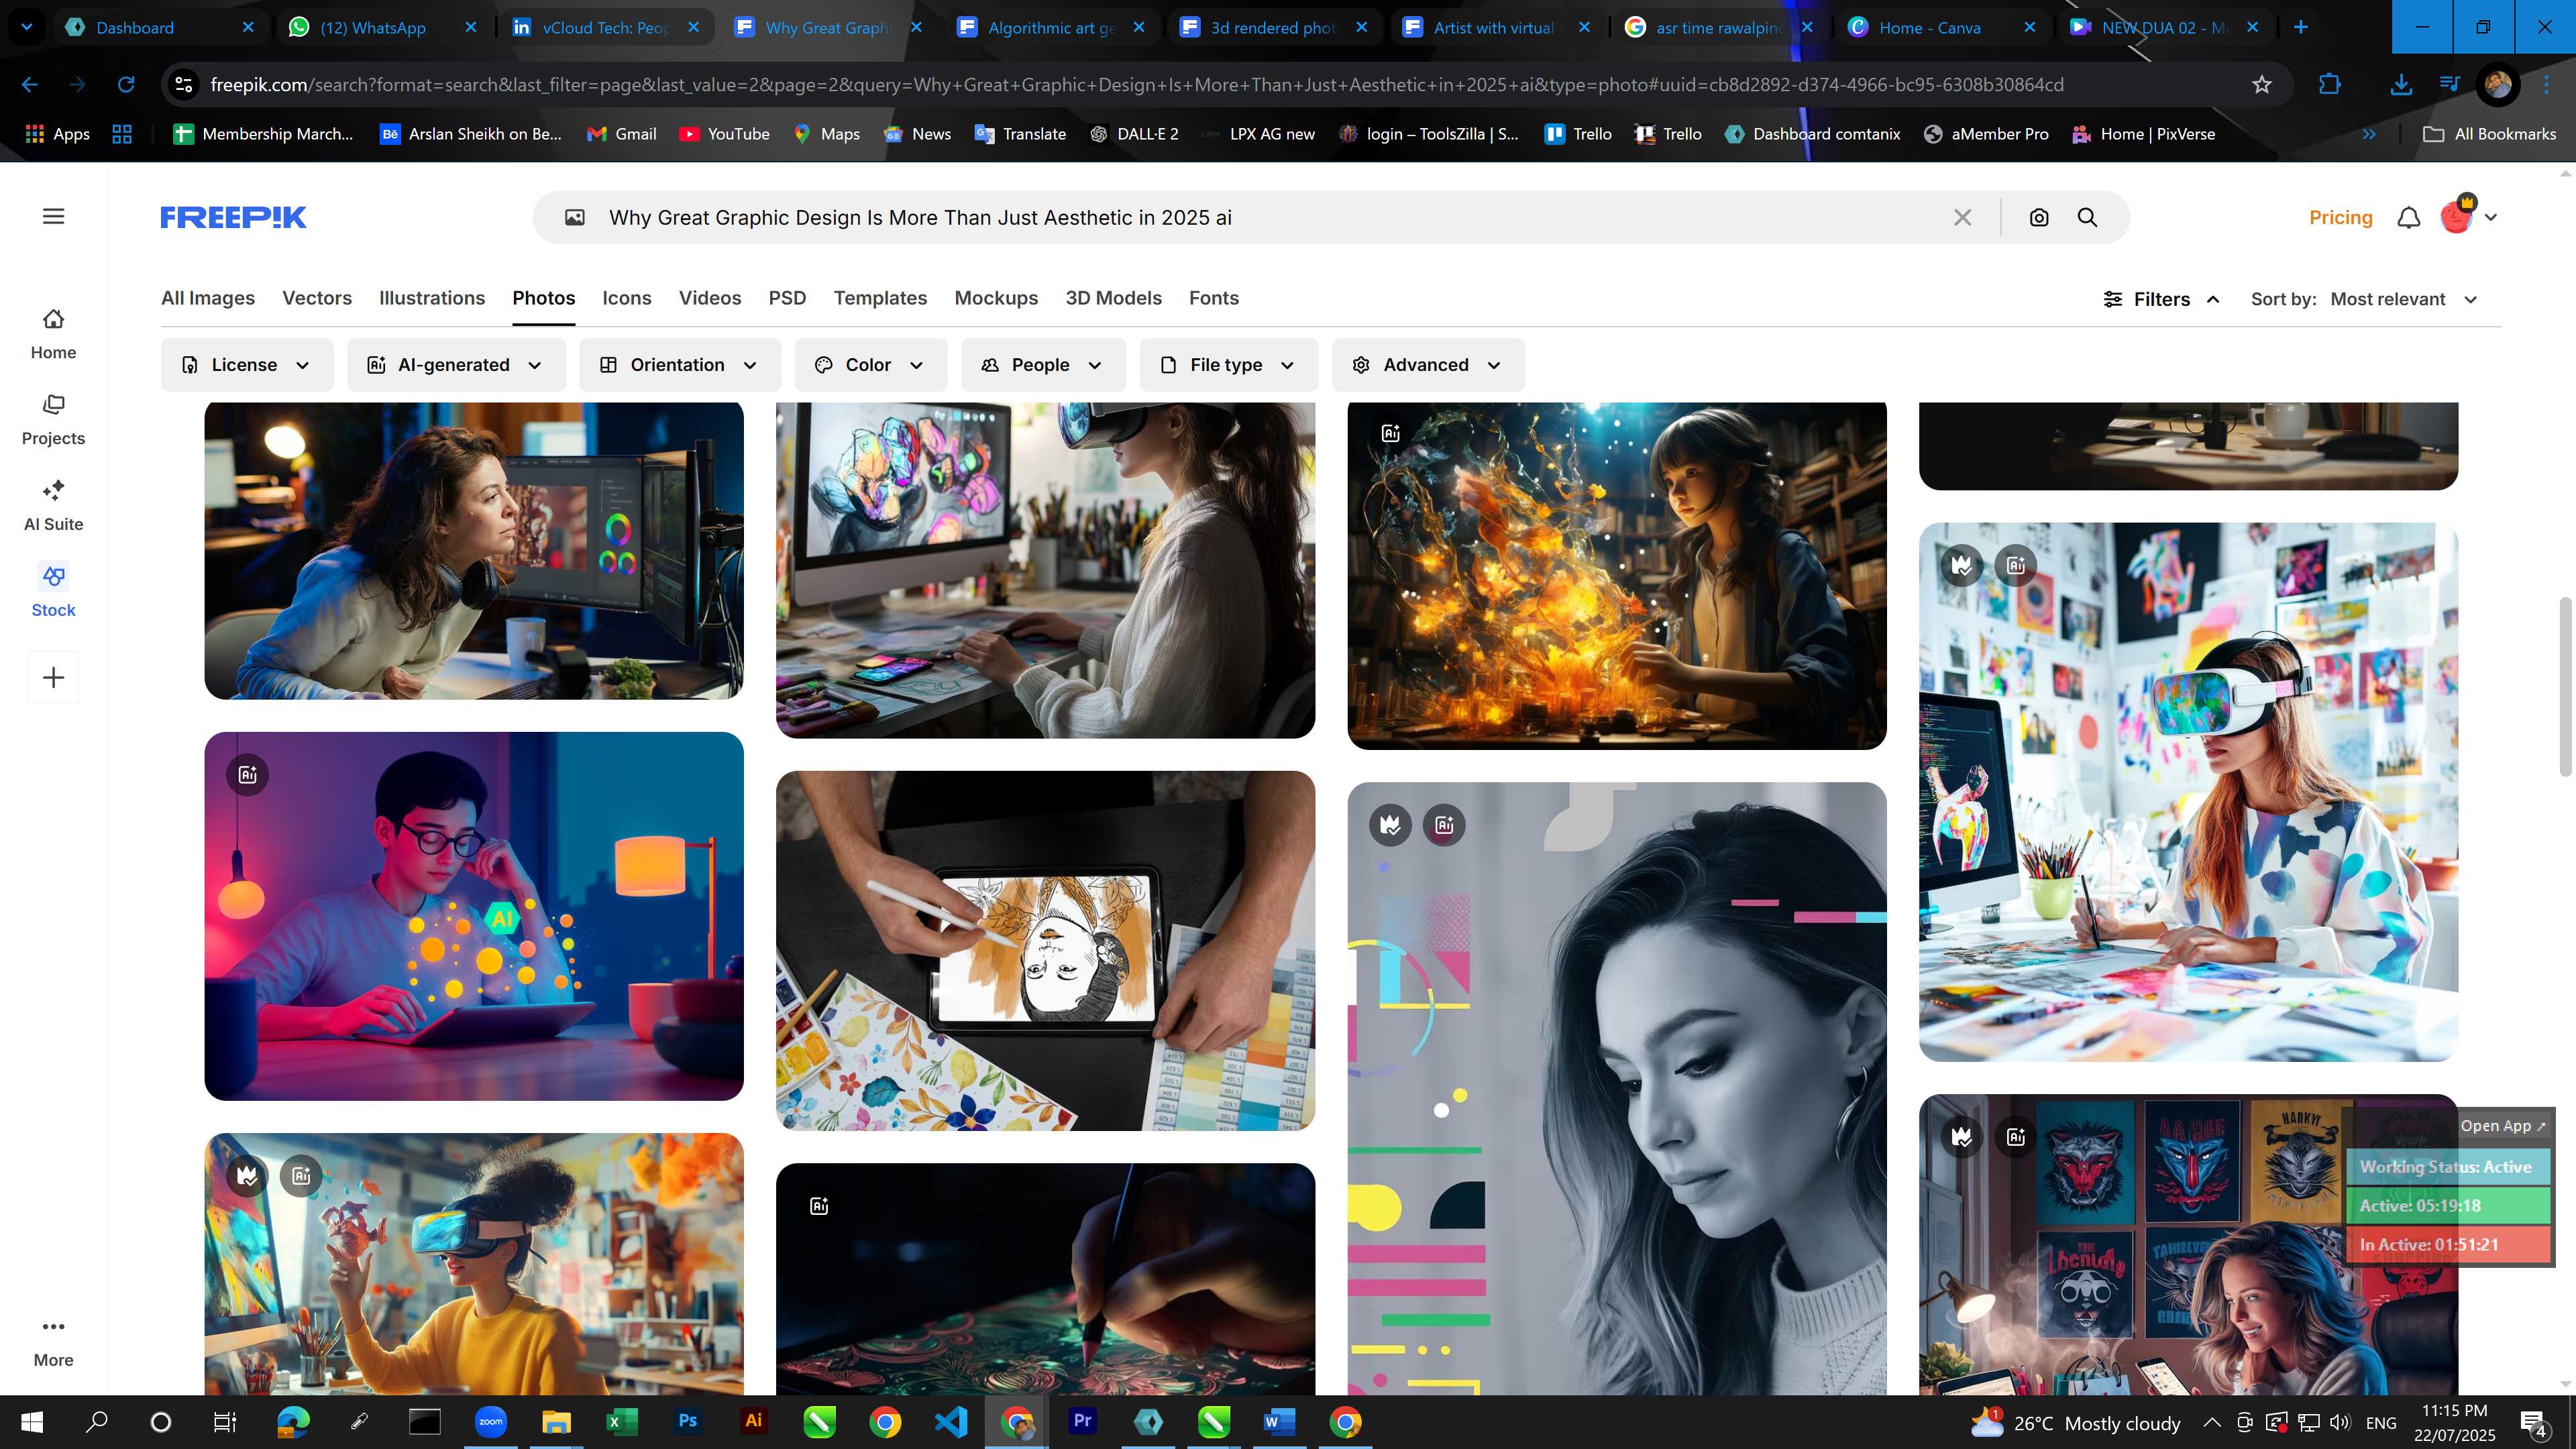Go to Home in the sidebar
The image size is (2576, 1449).
pos(53,334)
